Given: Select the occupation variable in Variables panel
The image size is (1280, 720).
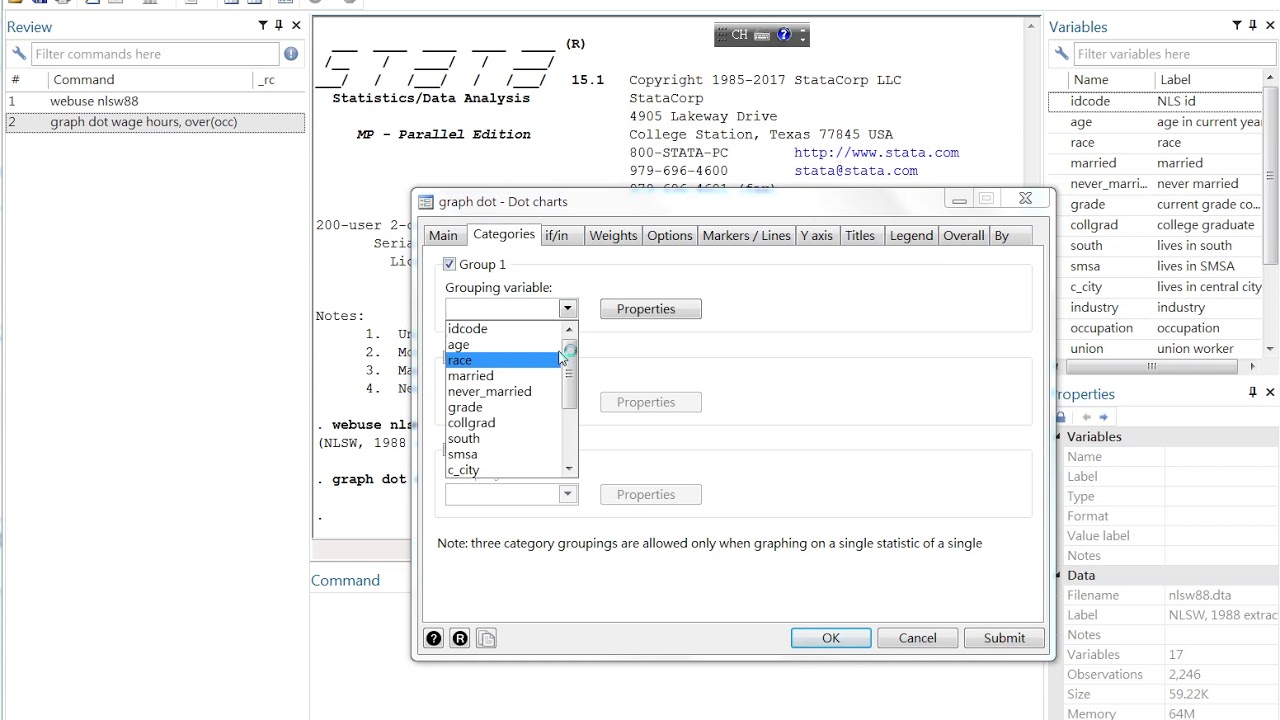Looking at the screenshot, I should click(x=1155, y=328).
